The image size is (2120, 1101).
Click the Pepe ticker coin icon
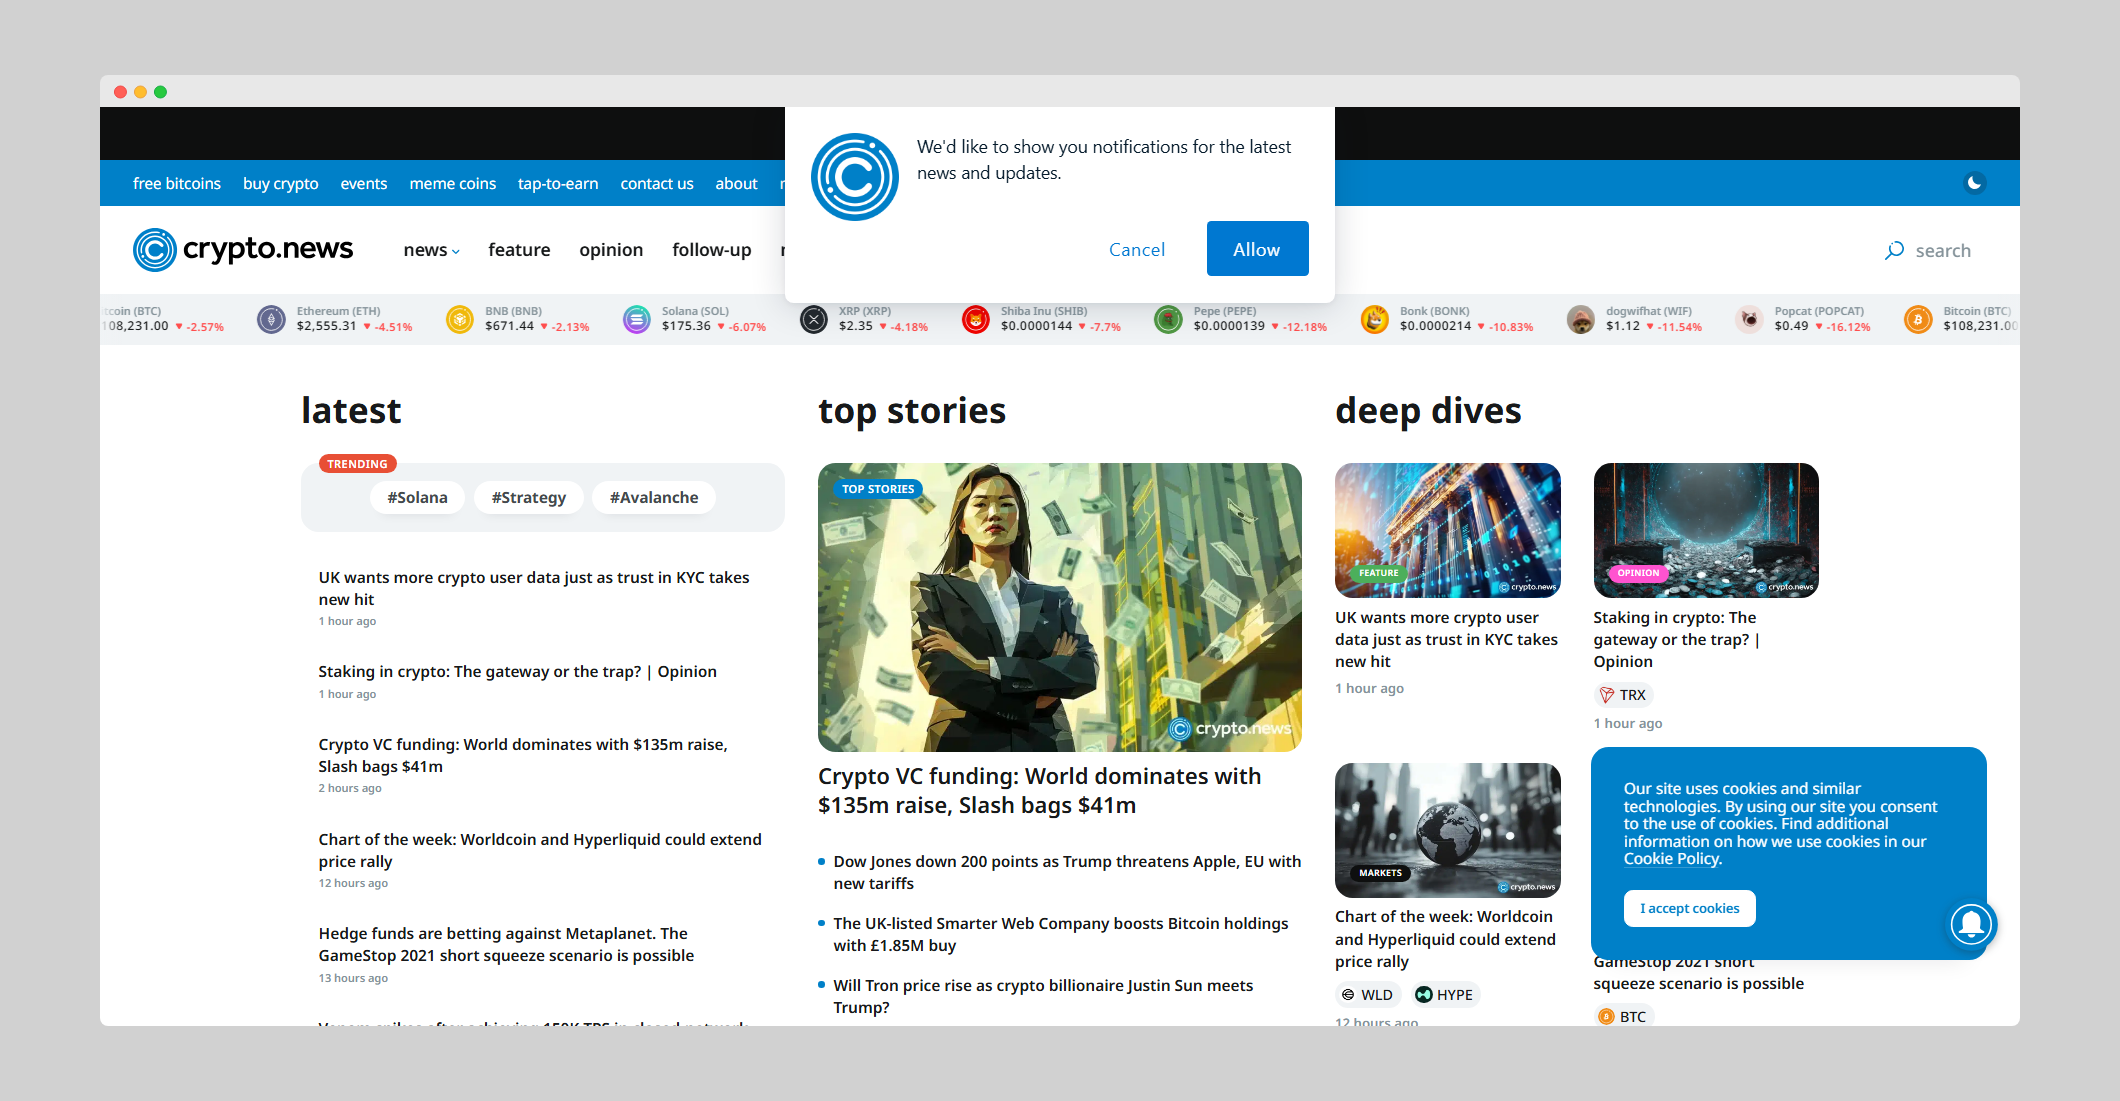click(x=1168, y=319)
